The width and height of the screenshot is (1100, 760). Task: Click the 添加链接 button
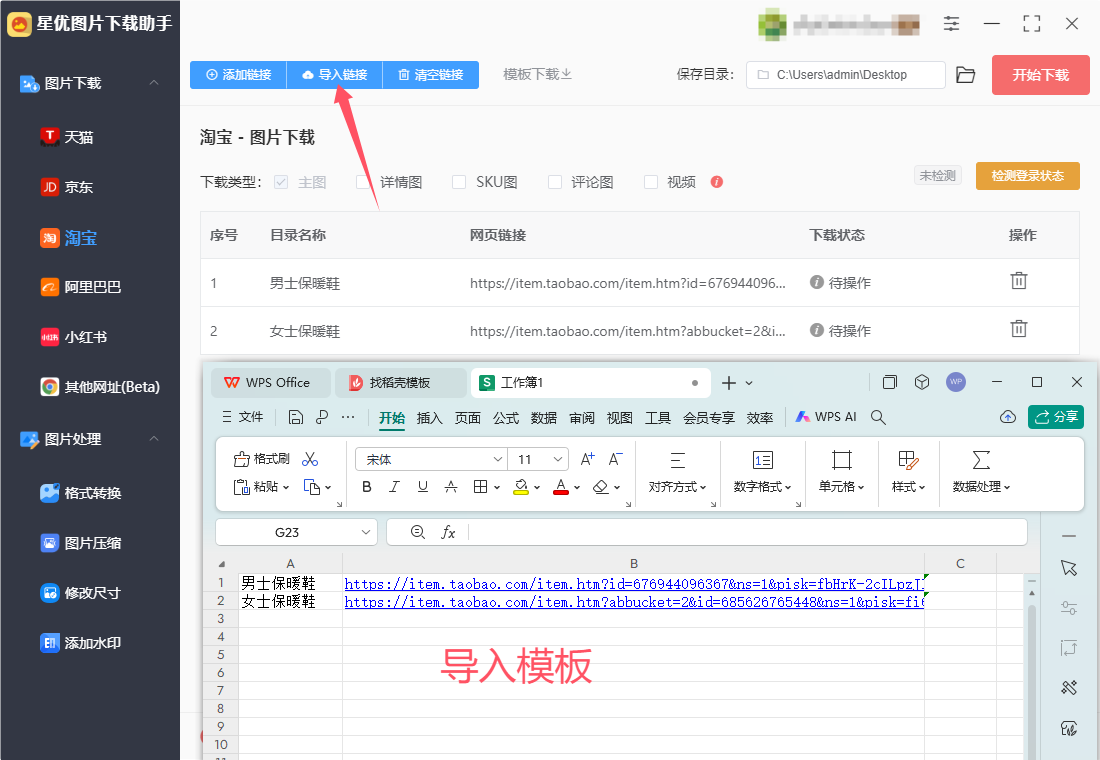click(239, 74)
